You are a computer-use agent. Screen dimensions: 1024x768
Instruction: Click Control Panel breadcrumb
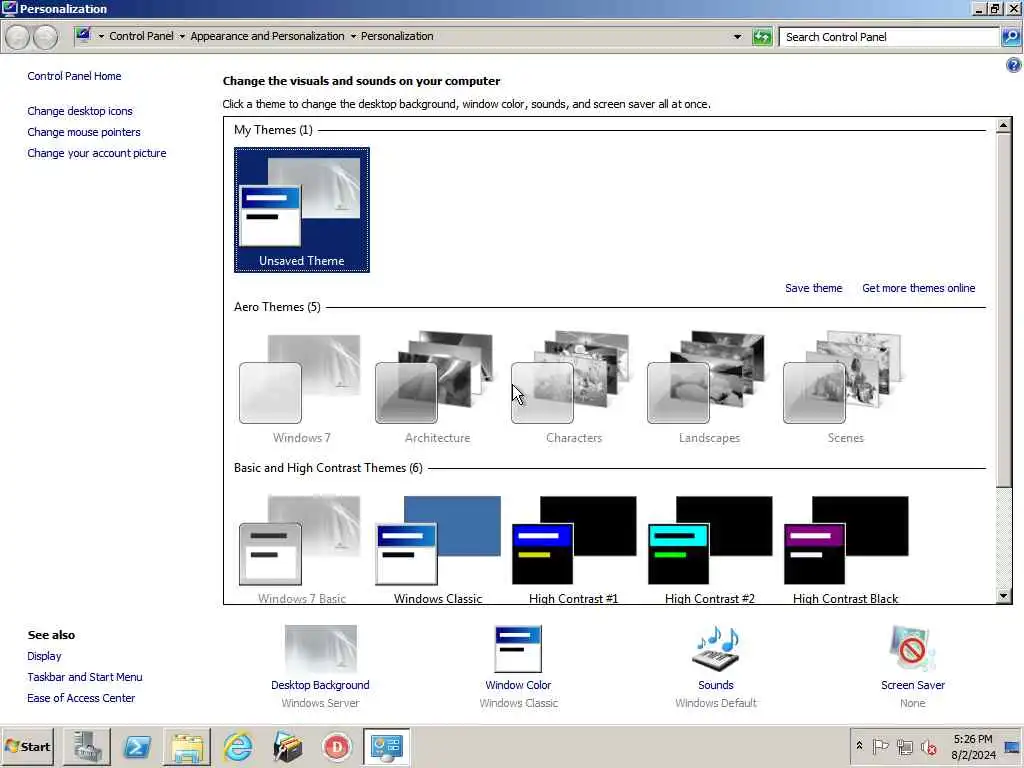141,36
